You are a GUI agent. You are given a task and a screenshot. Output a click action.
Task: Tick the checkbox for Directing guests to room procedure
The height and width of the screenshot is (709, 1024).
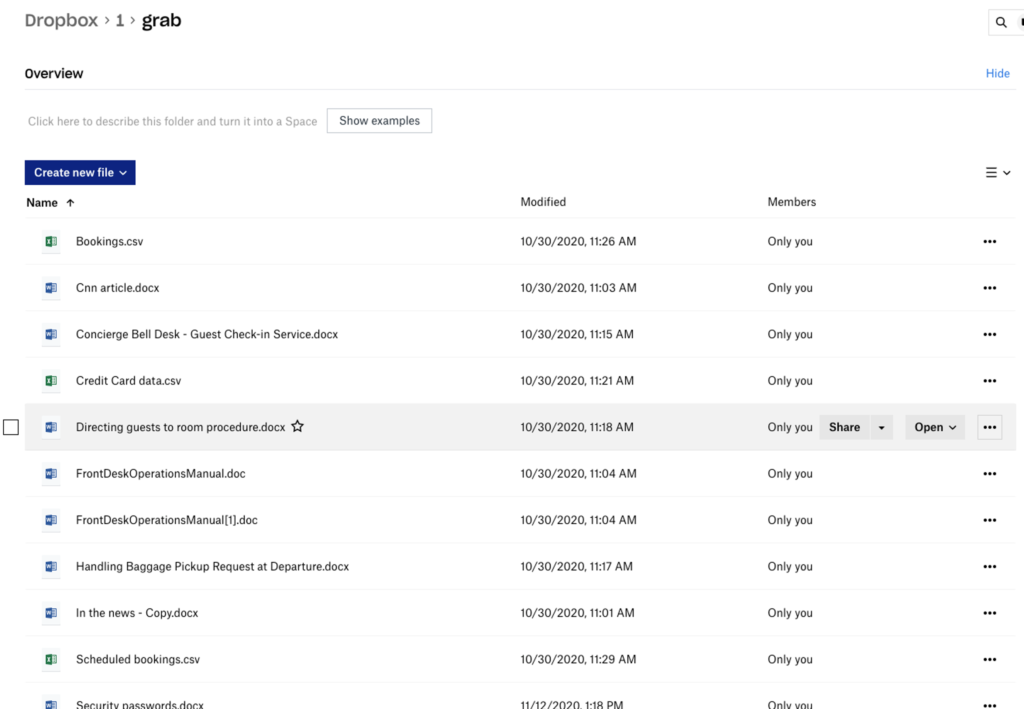[x=11, y=428]
